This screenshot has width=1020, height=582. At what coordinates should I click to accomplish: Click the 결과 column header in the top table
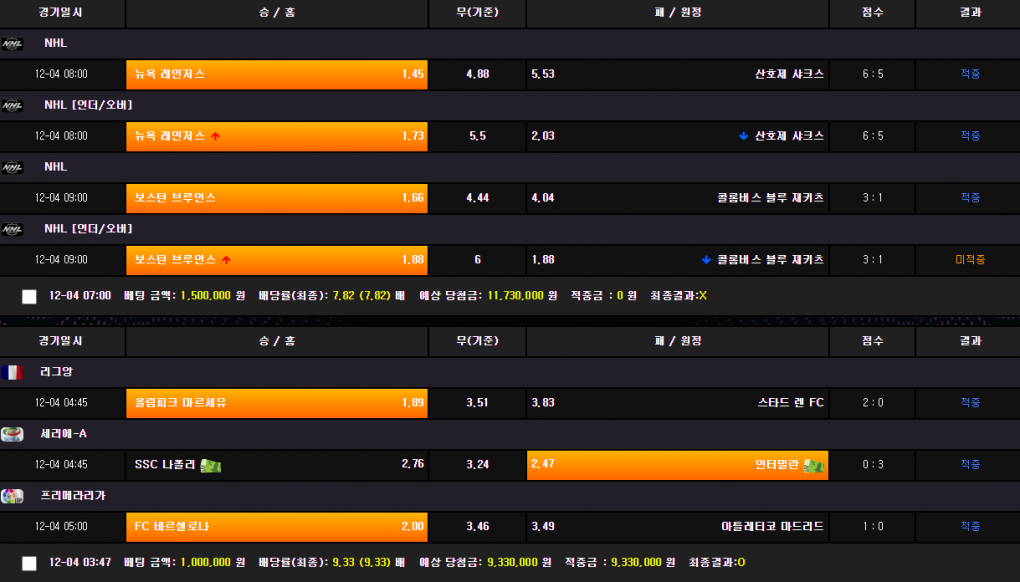pyautogui.click(x=969, y=13)
